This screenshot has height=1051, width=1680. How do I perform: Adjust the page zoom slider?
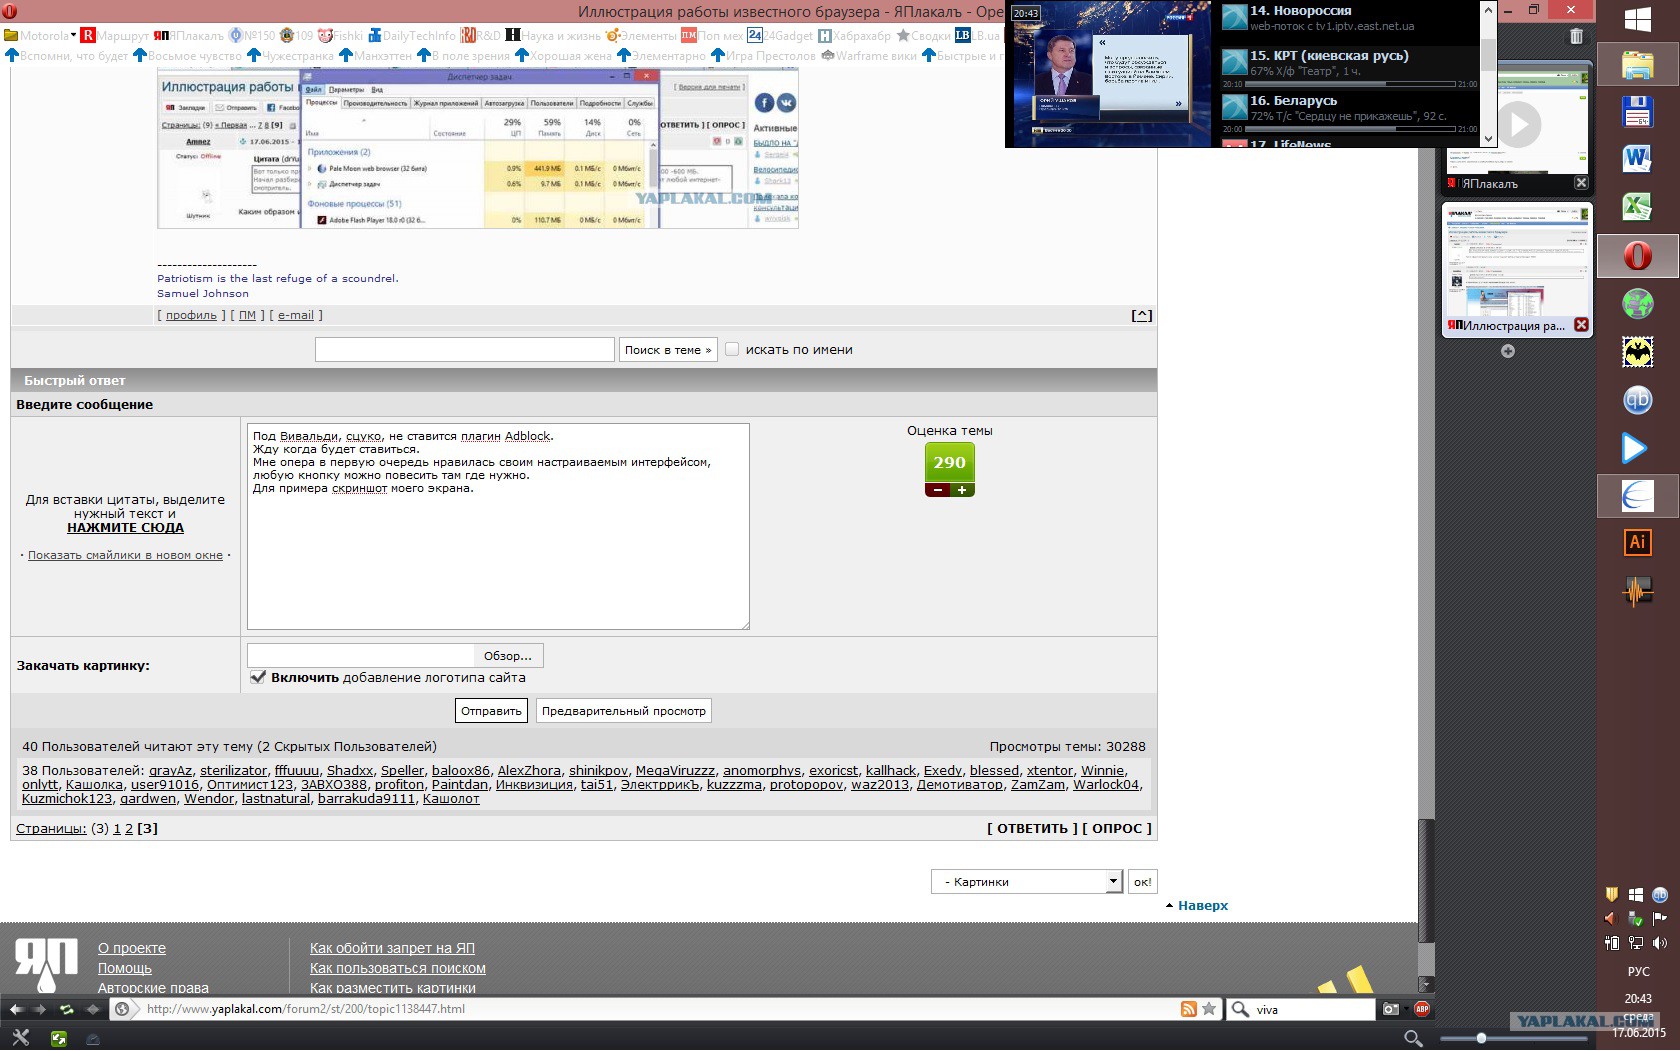tap(1481, 1038)
